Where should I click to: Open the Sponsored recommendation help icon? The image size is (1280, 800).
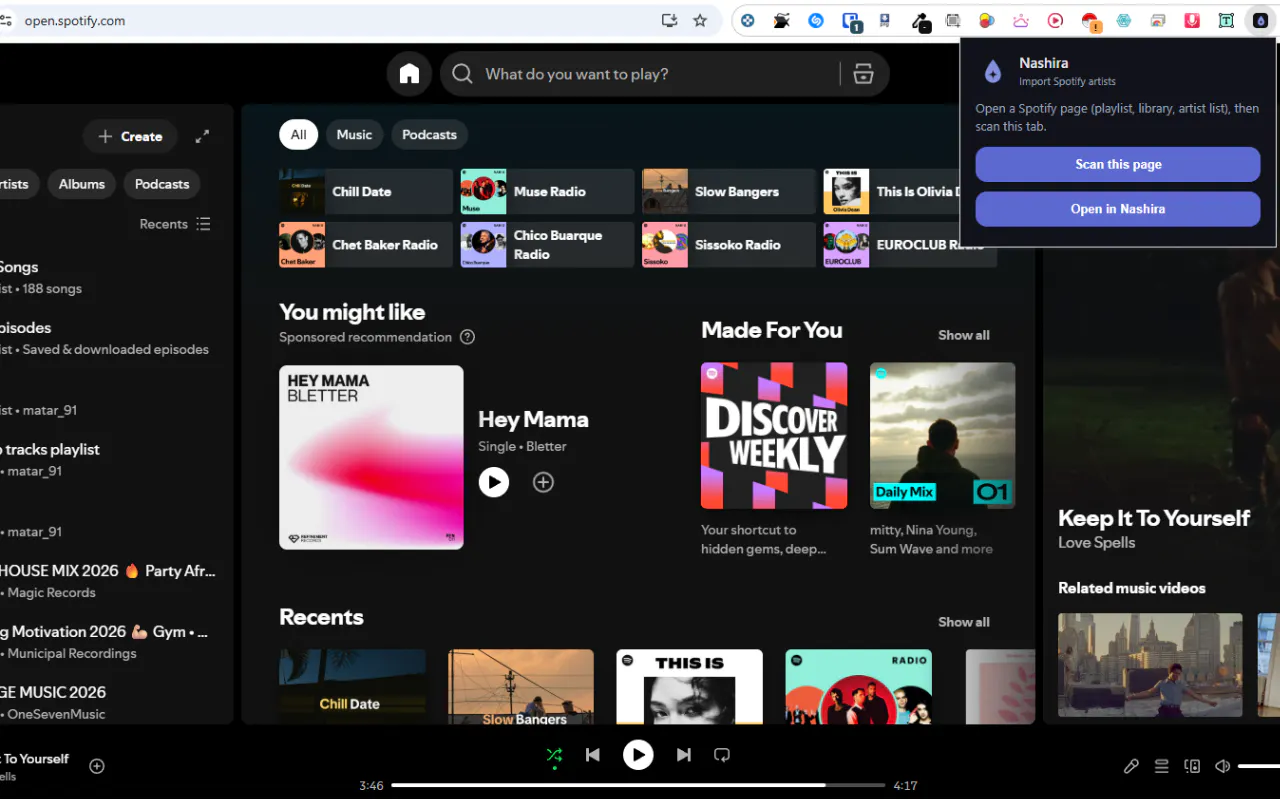click(x=467, y=337)
